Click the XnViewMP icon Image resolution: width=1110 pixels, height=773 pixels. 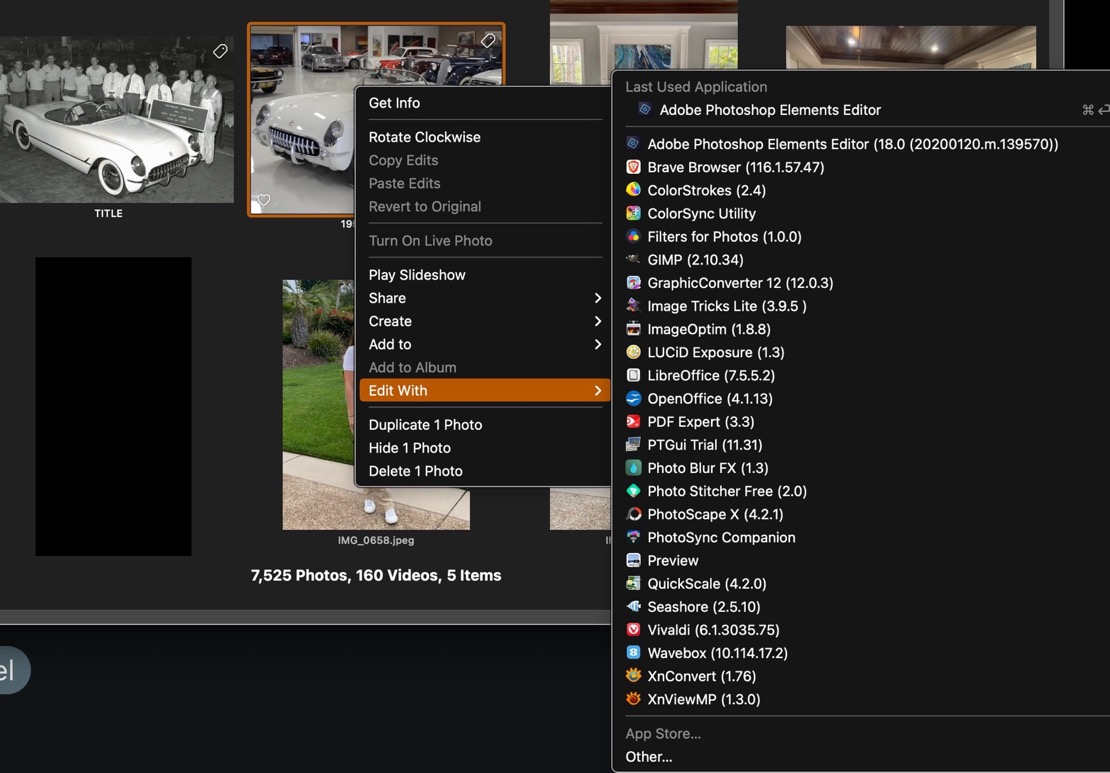633,699
